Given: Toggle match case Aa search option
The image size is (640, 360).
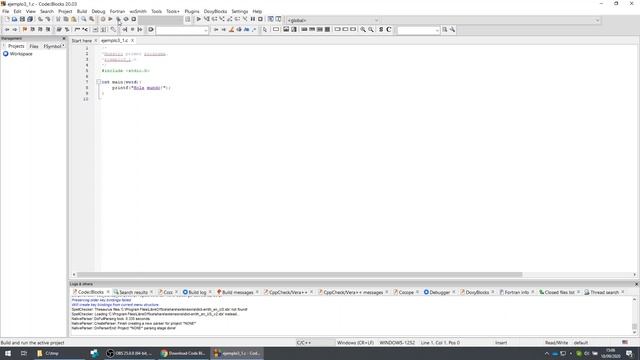Looking at the screenshot, I should tap(247, 29).
